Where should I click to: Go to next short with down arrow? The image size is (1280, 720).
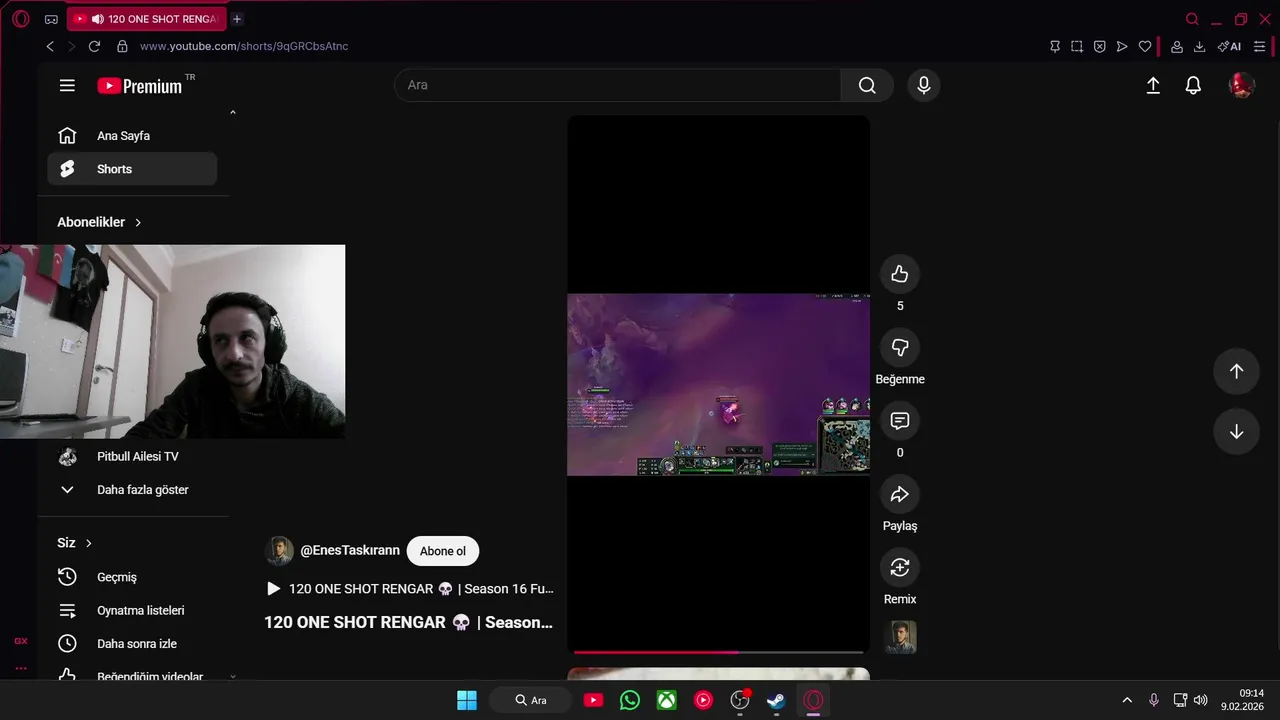tap(1236, 432)
